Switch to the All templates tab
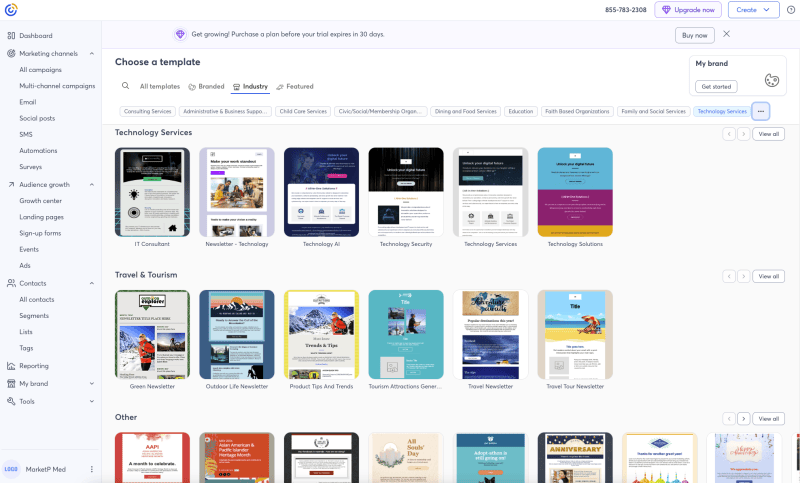The image size is (800, 483). (160, 86)
